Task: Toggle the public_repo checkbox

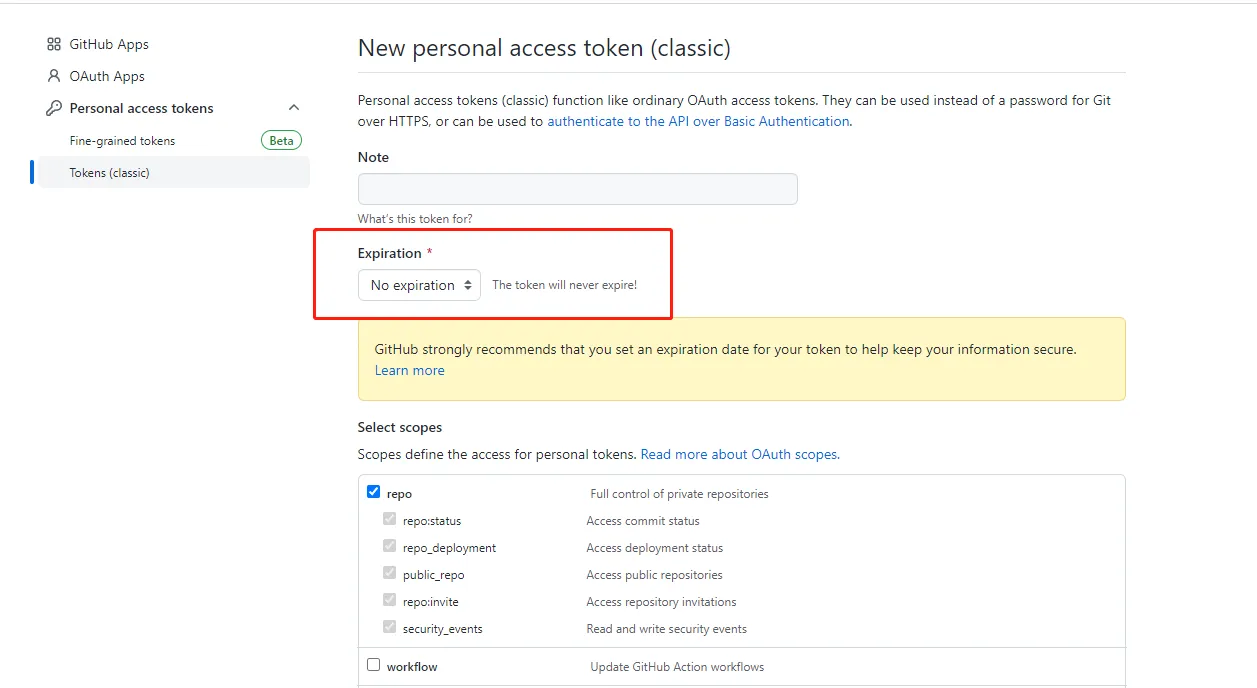Action: 389,573
